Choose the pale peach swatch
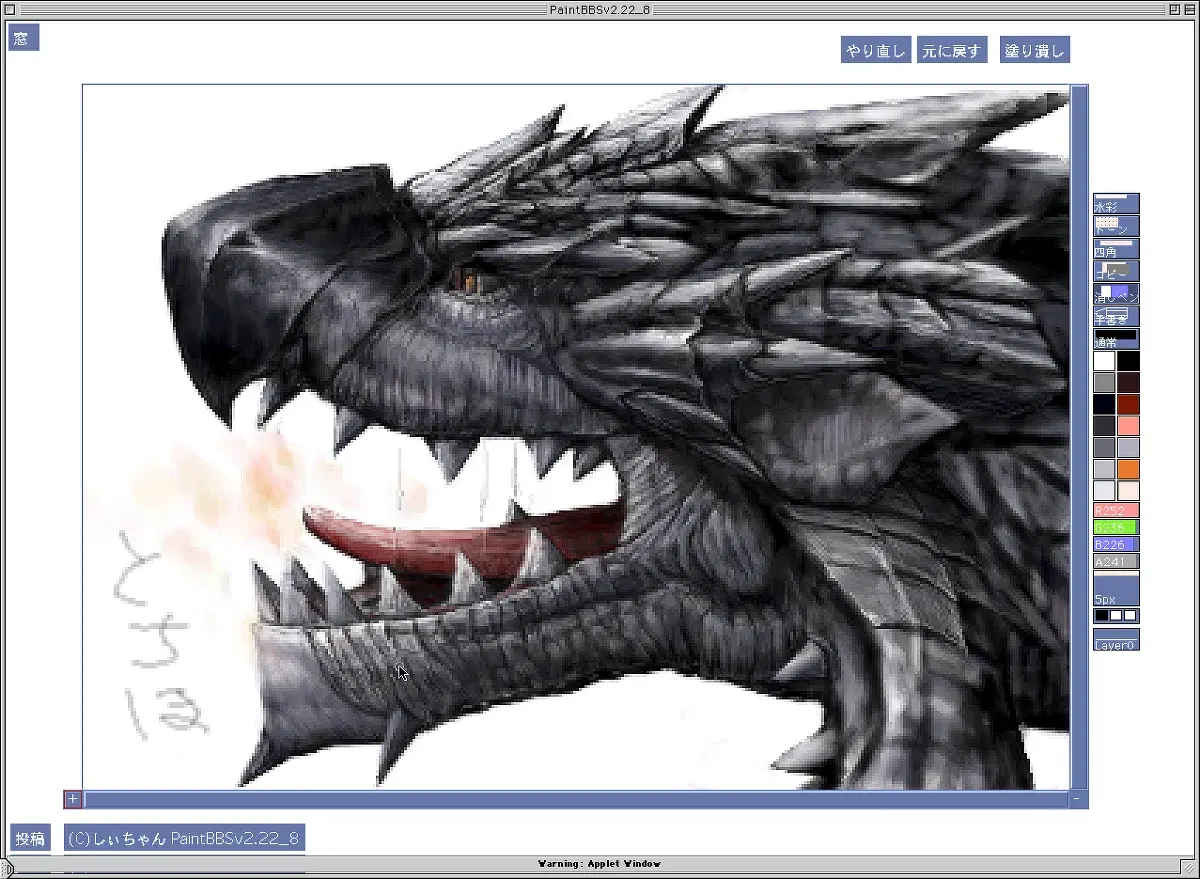1200x879 pixels. (x=1128, y=491)
